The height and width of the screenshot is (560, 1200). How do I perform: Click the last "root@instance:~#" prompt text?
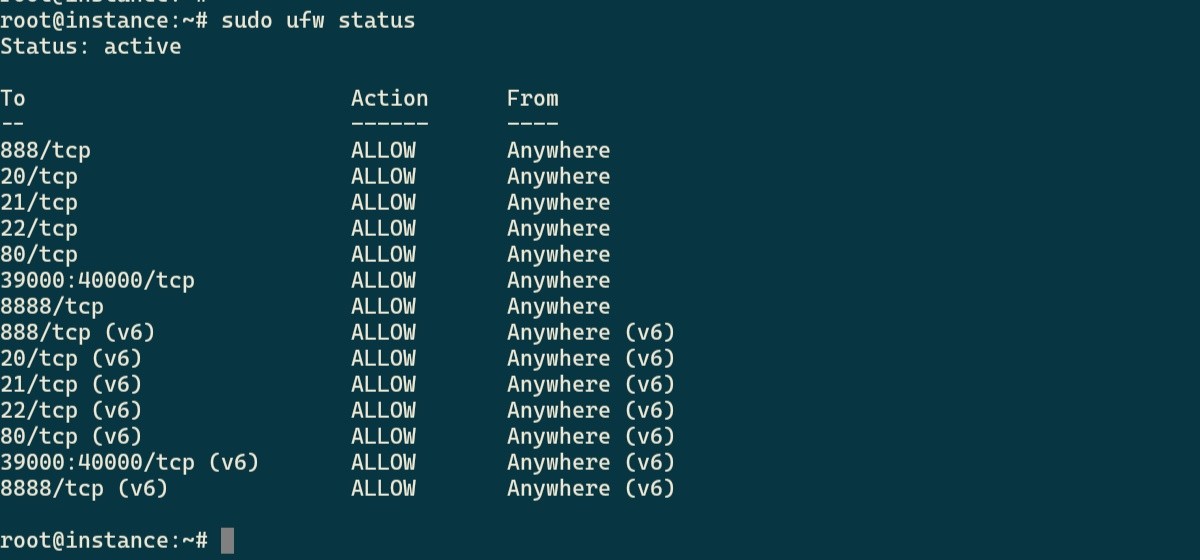coord(104,541)
